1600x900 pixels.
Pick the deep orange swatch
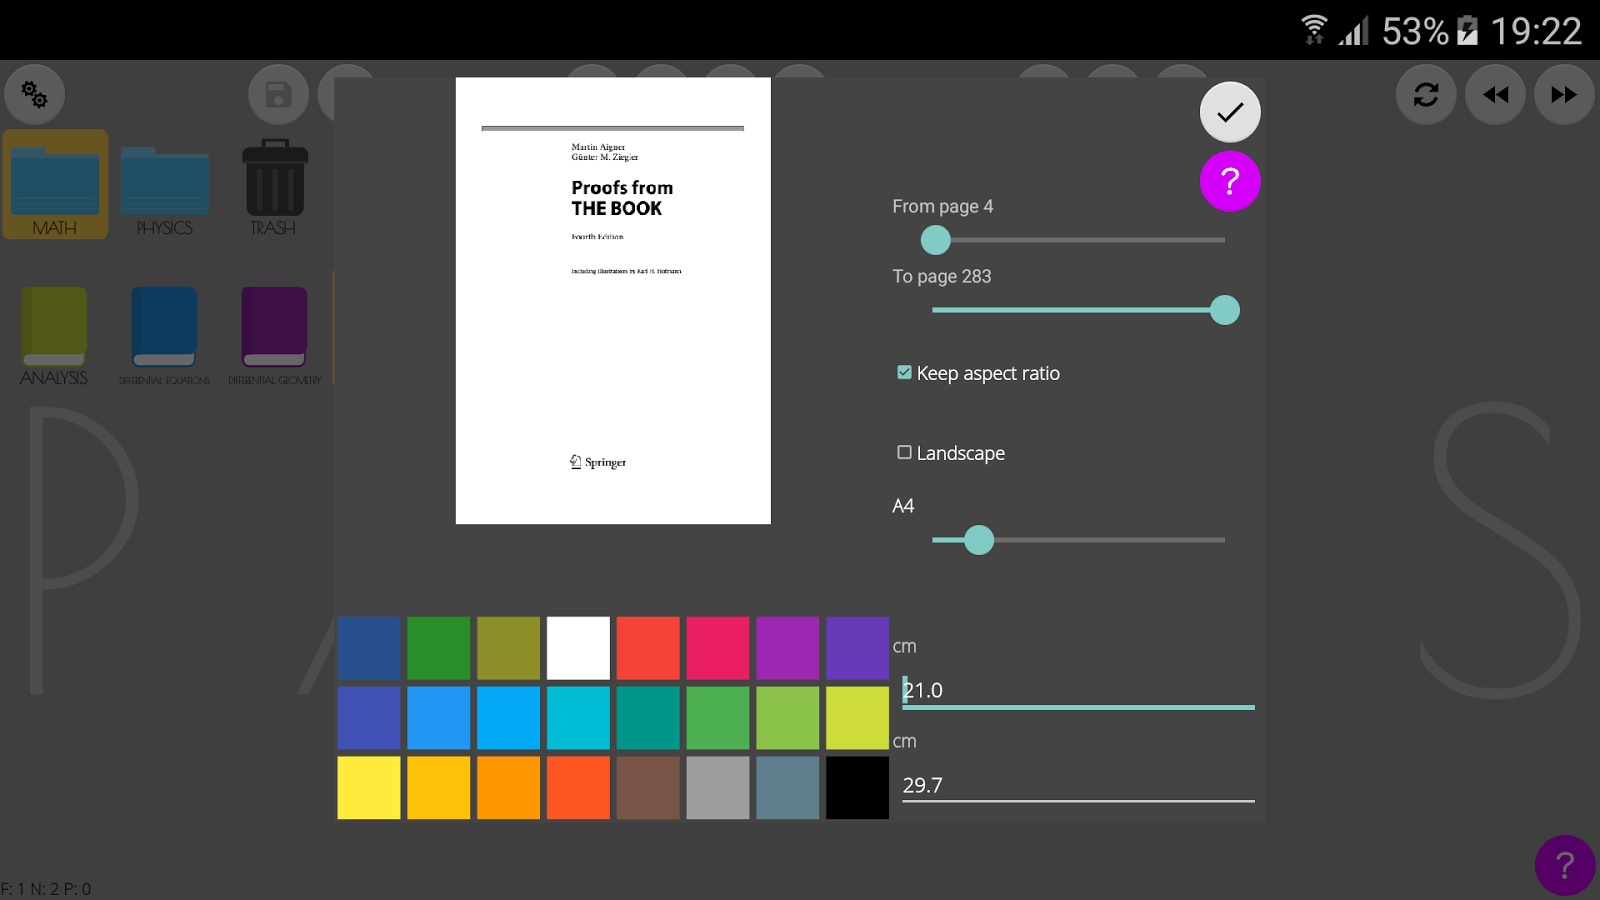(x=578, y=788)
